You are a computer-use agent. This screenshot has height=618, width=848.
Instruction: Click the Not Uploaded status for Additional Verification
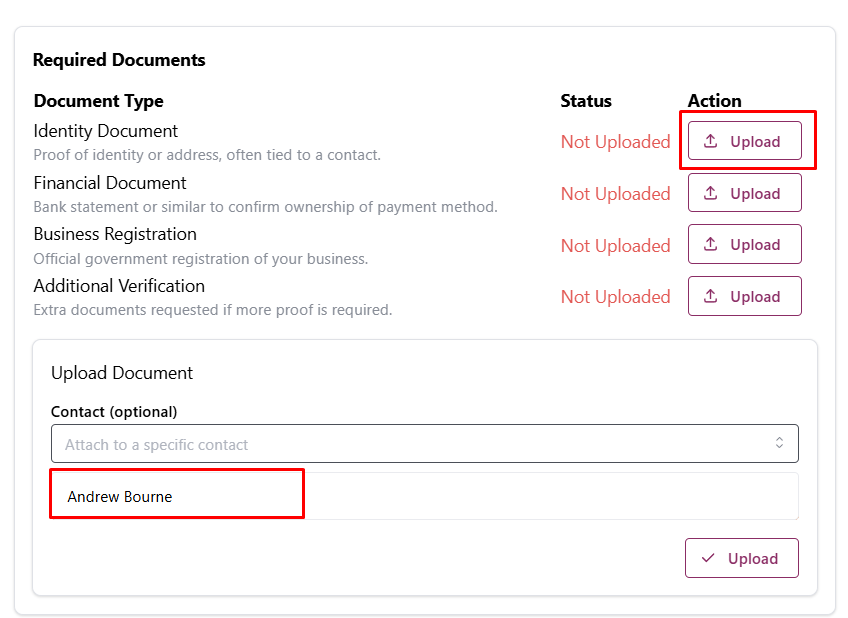[615, 297]
